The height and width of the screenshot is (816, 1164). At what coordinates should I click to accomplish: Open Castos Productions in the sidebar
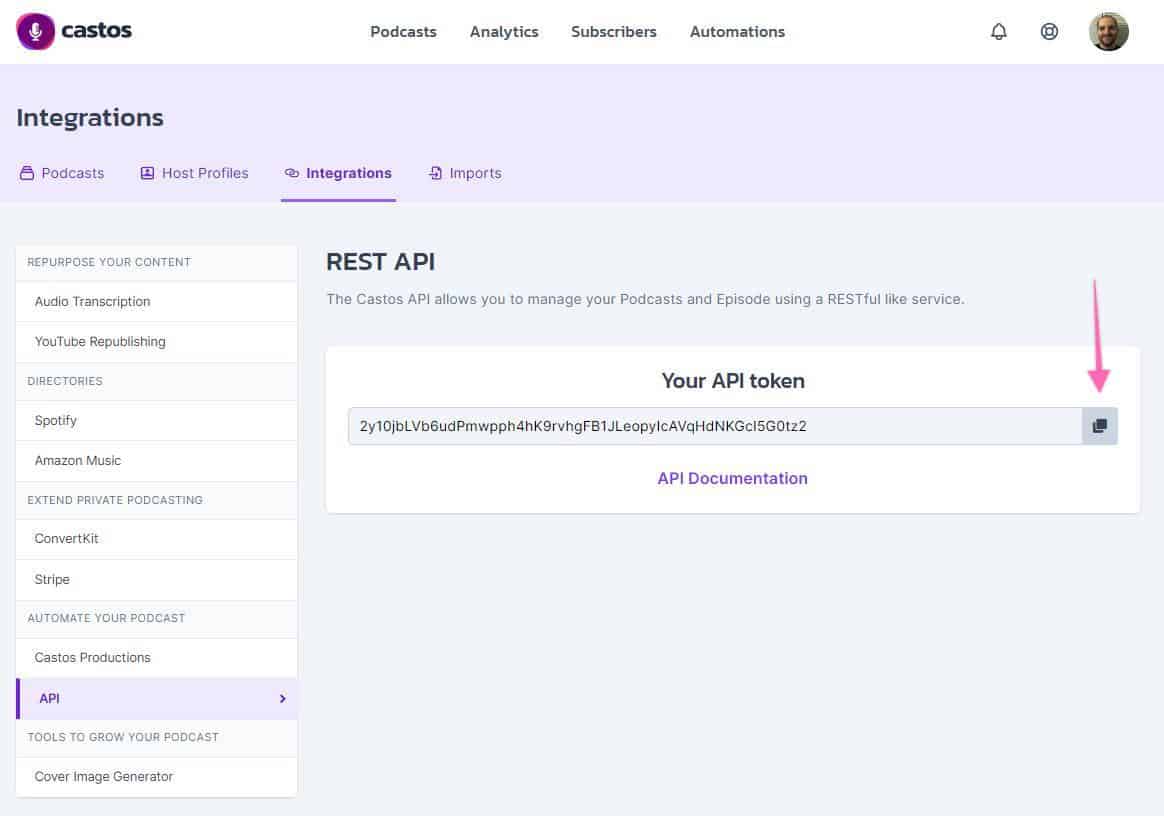(x=156, y=658)
